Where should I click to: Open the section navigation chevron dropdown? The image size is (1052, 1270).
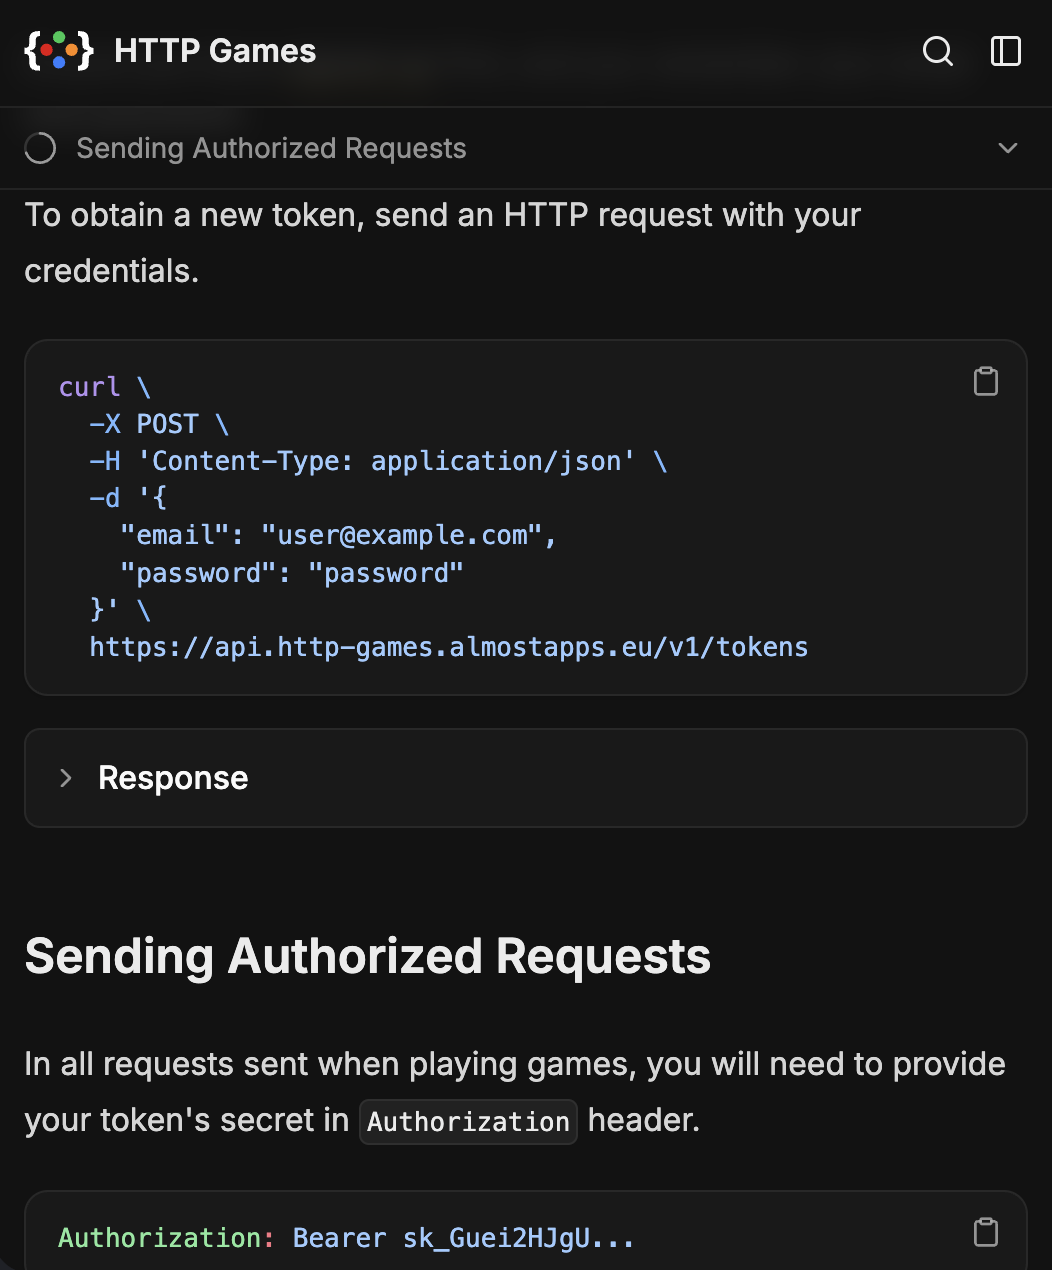[1007, 148]
